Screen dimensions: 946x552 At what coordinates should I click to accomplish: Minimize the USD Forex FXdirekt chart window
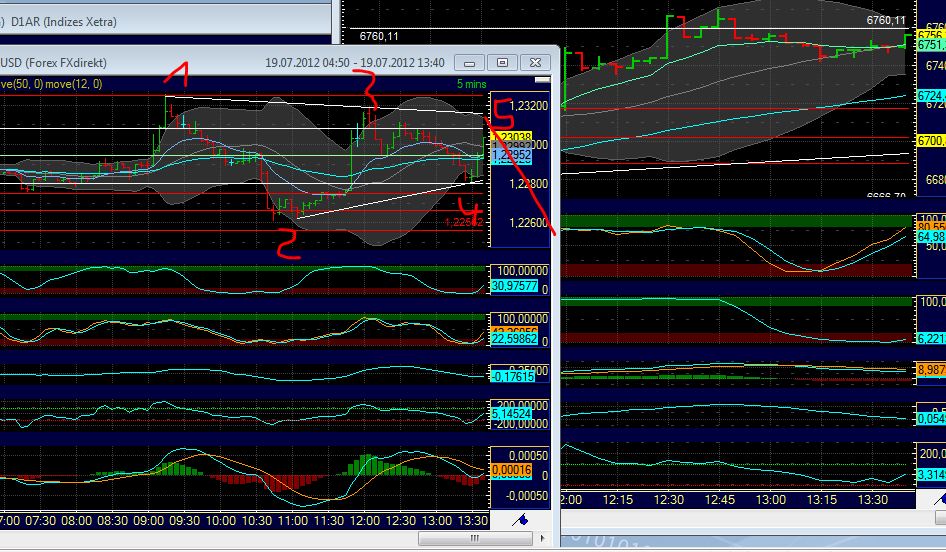click(x=469, y=62)
